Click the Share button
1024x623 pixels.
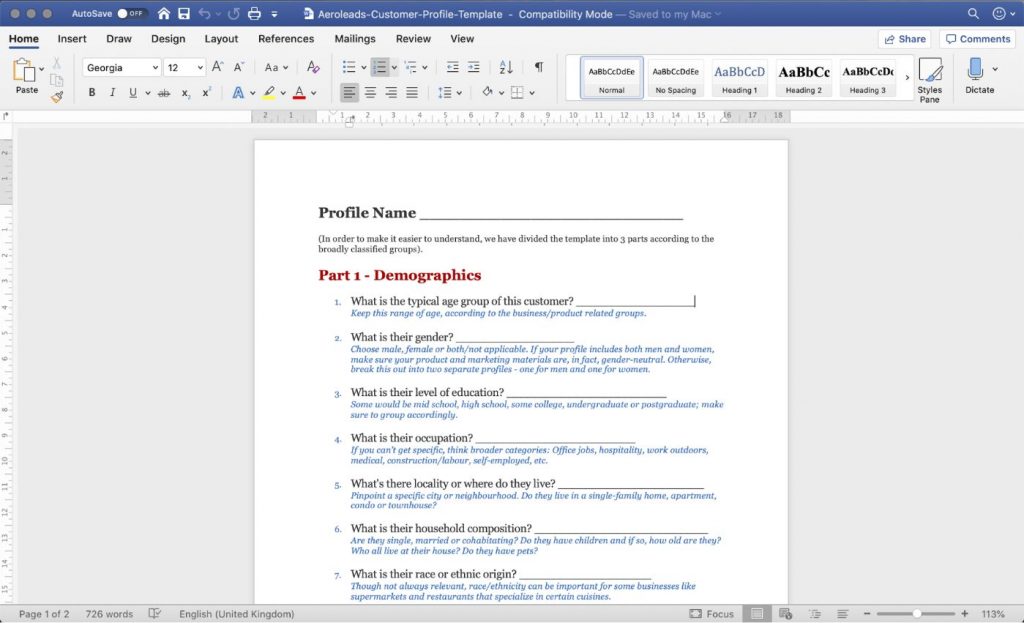pos(904,38)
